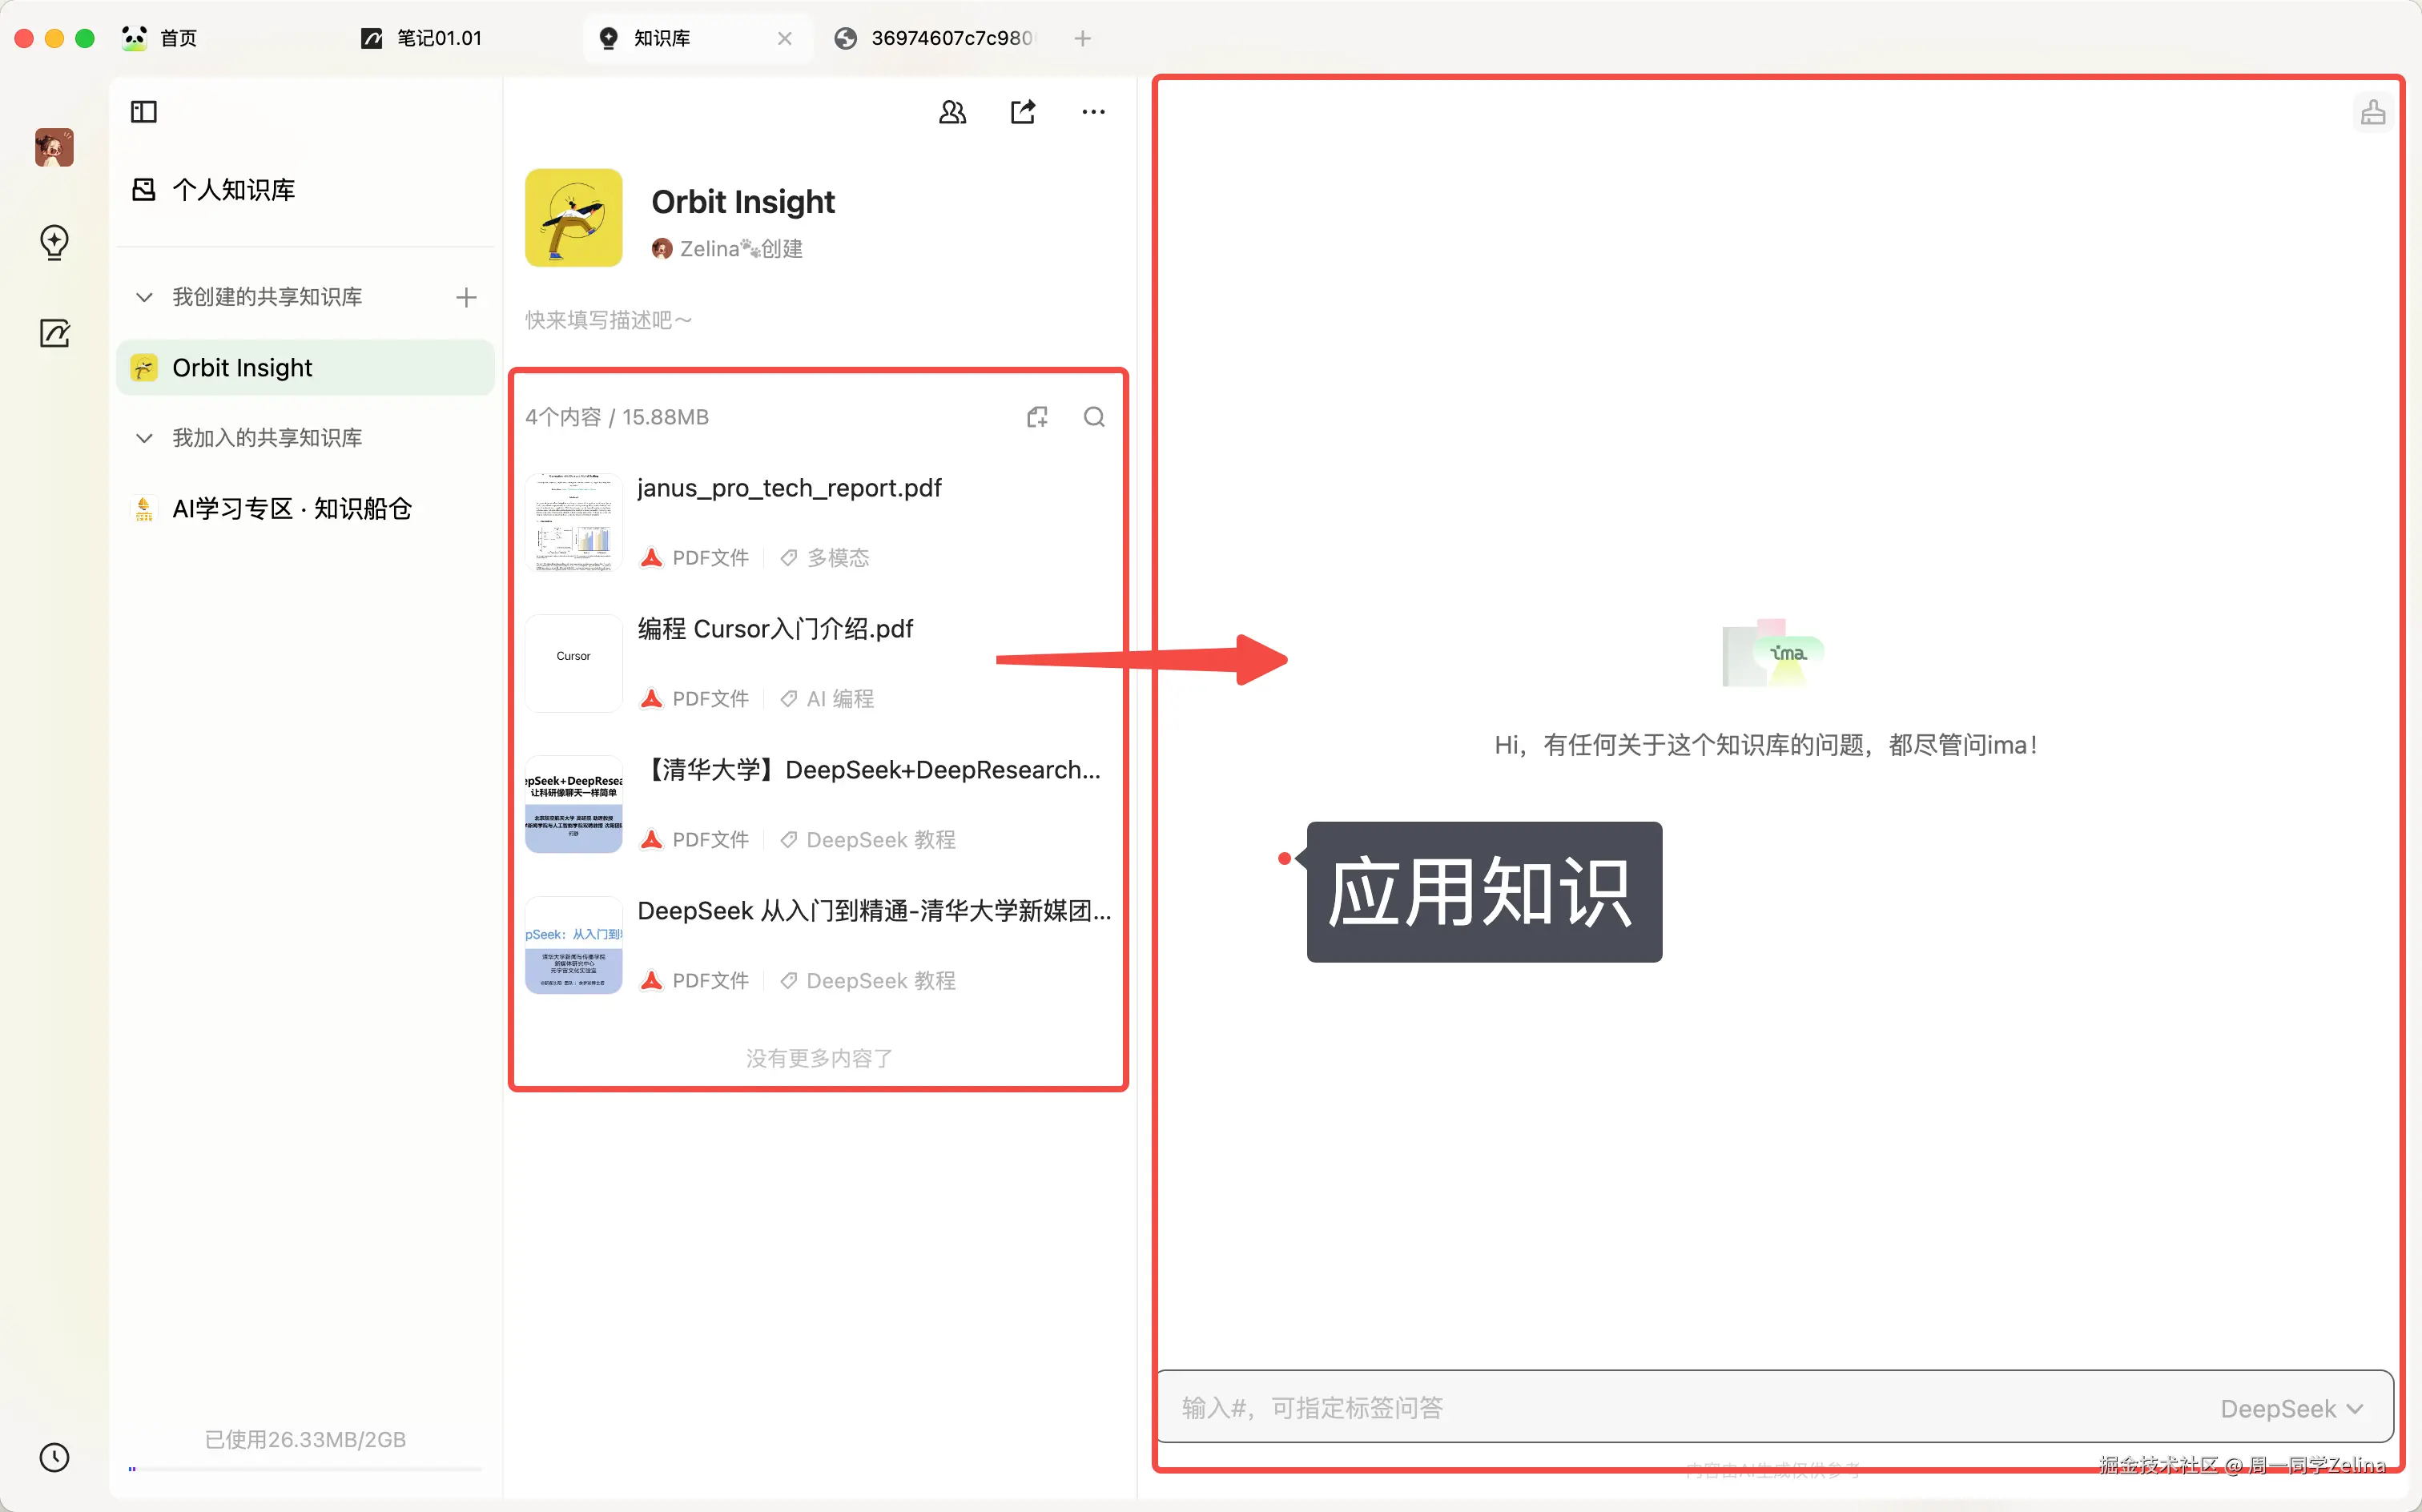
Task: Open the discover lightbulb icon in left rail
Action: tap(54, 242)
